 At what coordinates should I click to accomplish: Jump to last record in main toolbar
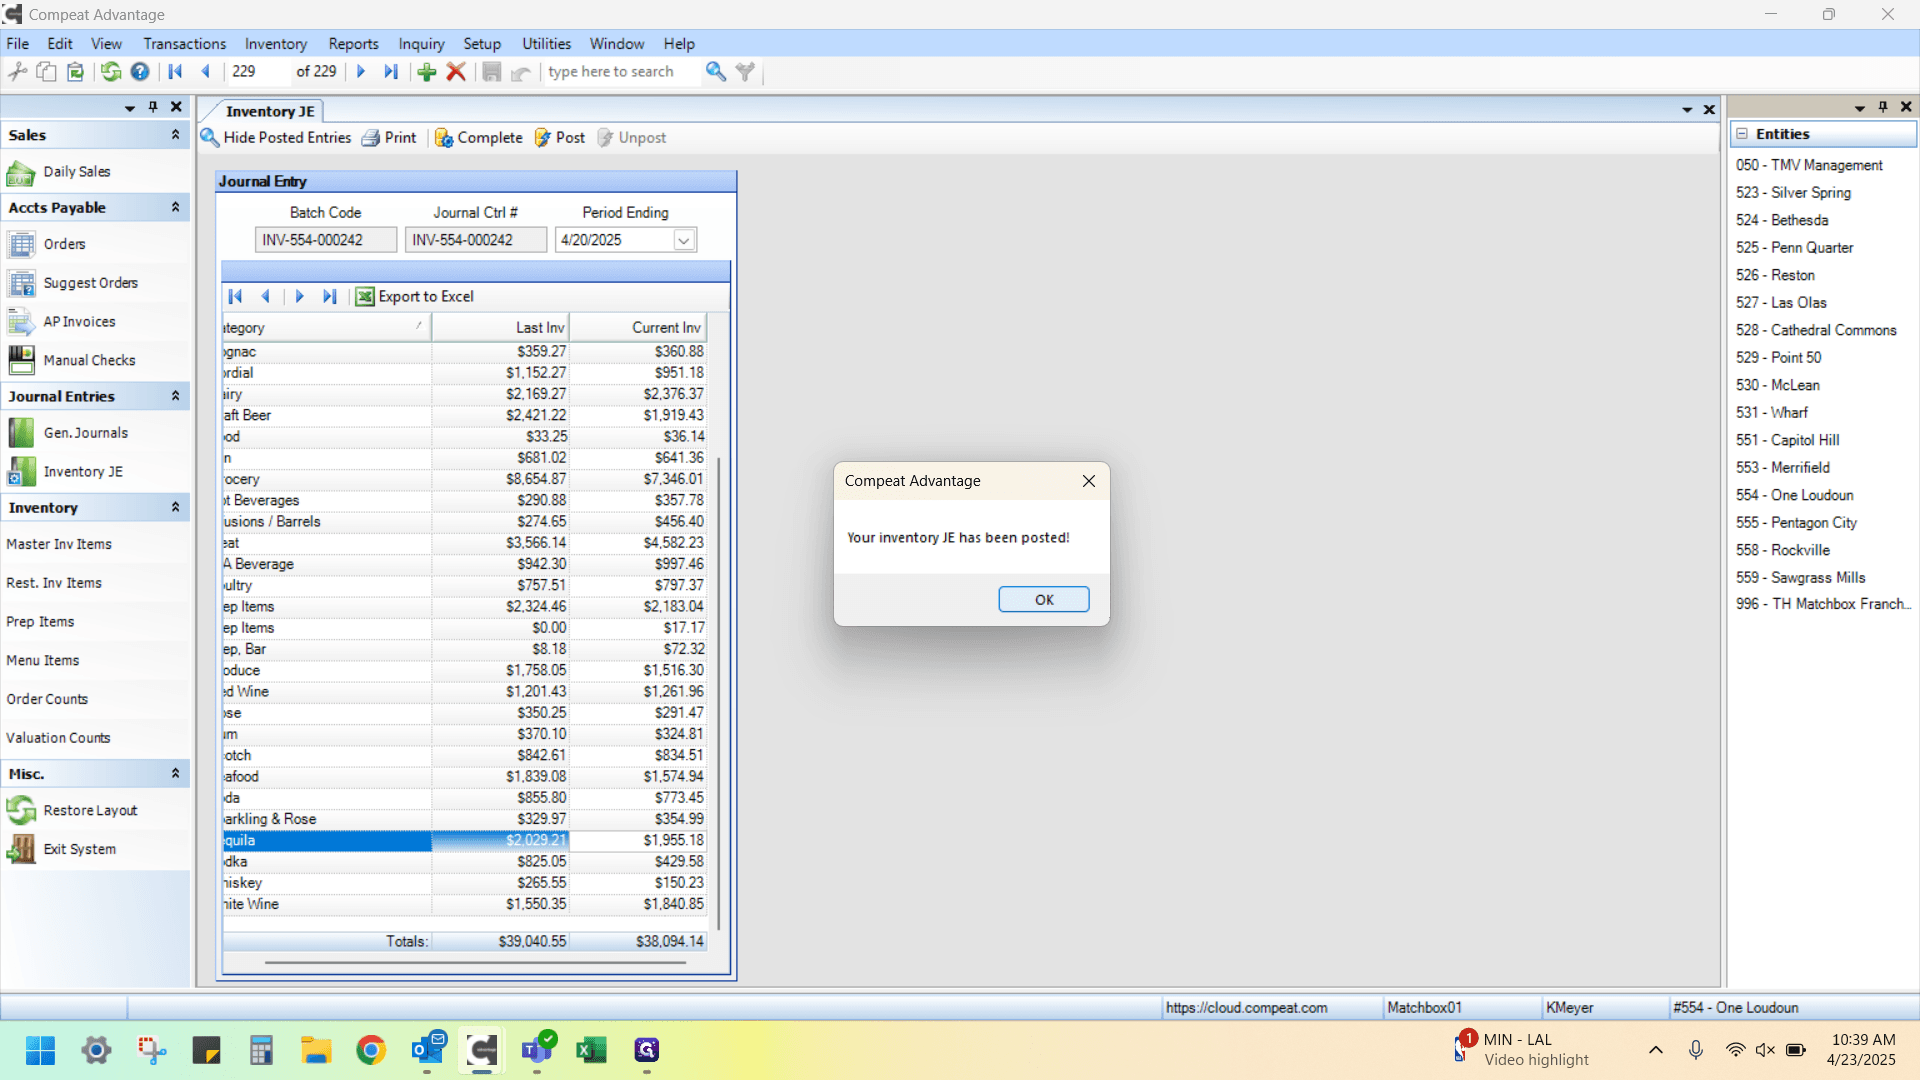coord(391,71)
